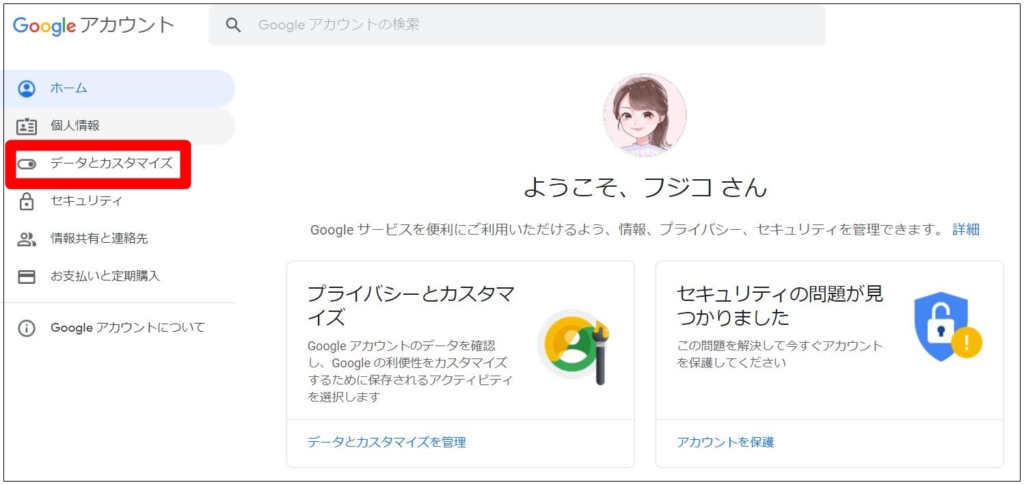Click the padlock icon for セキュリティ
The height and width of the screenshot is (485, 1024).
(x=27, y=201)
